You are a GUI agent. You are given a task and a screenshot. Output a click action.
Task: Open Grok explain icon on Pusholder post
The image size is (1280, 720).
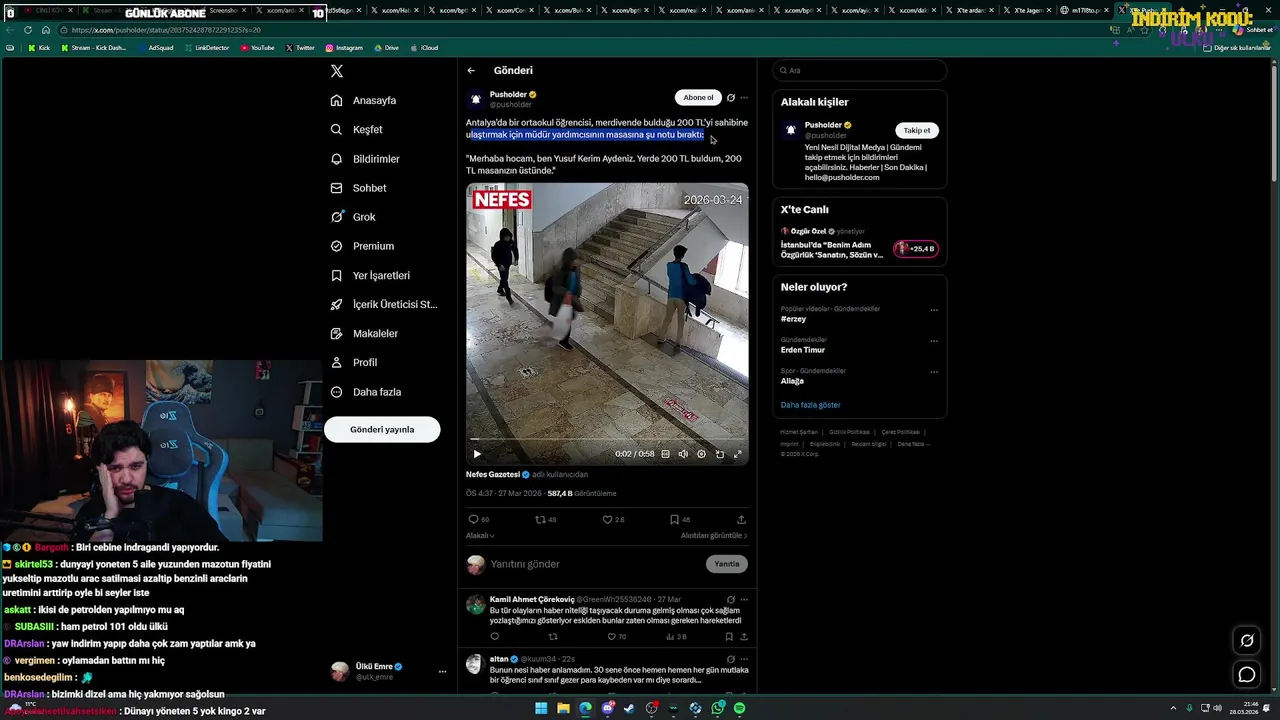coord(731,98)
